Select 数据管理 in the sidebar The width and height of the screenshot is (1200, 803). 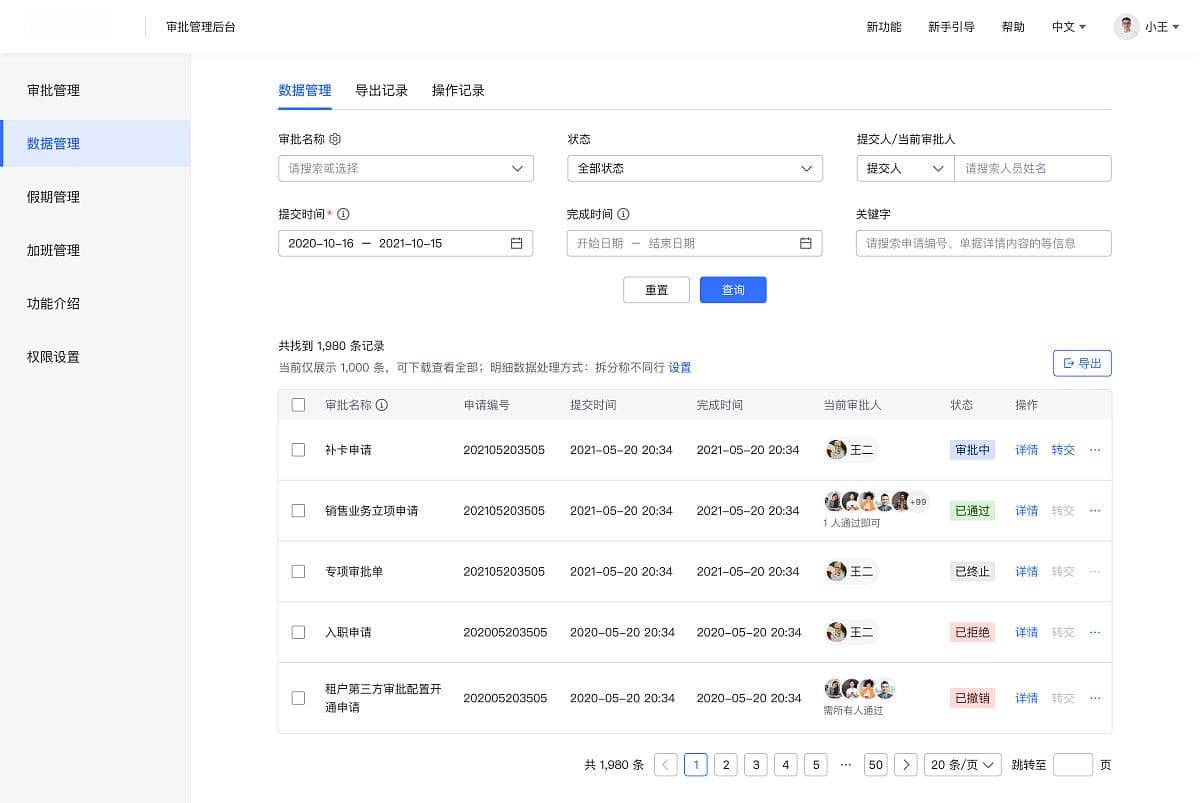pos(95,143)
